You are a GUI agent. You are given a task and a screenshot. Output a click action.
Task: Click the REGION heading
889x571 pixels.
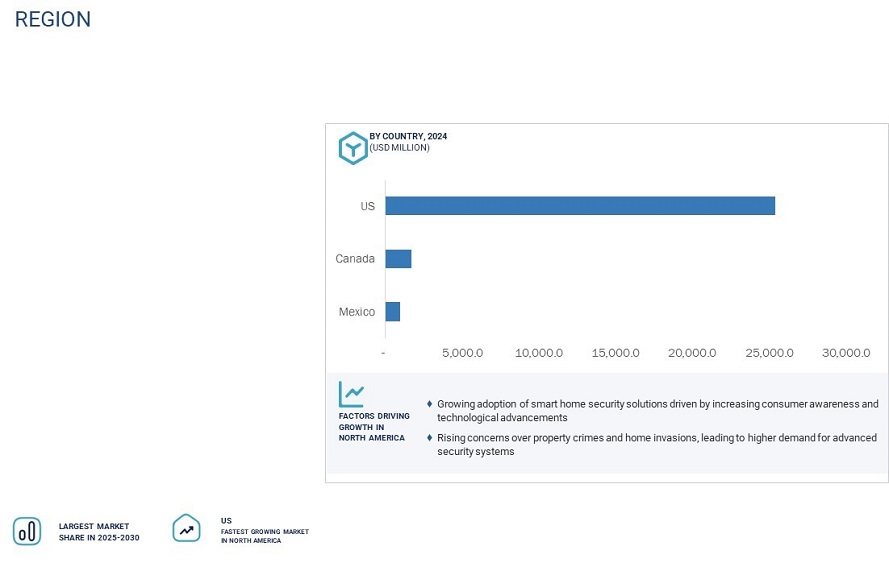52,20
